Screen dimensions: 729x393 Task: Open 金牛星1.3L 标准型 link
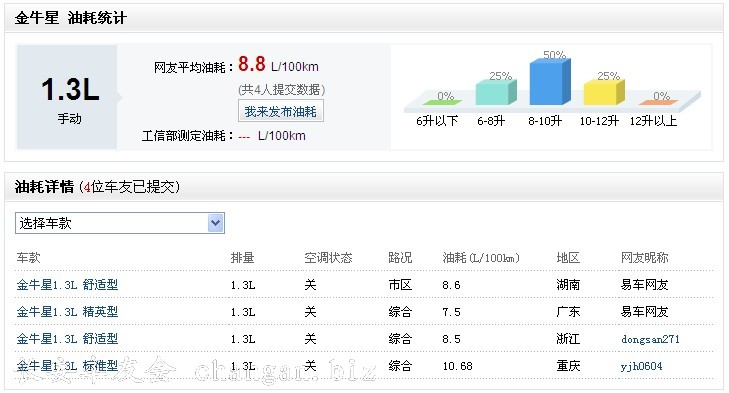click(67, 366)
